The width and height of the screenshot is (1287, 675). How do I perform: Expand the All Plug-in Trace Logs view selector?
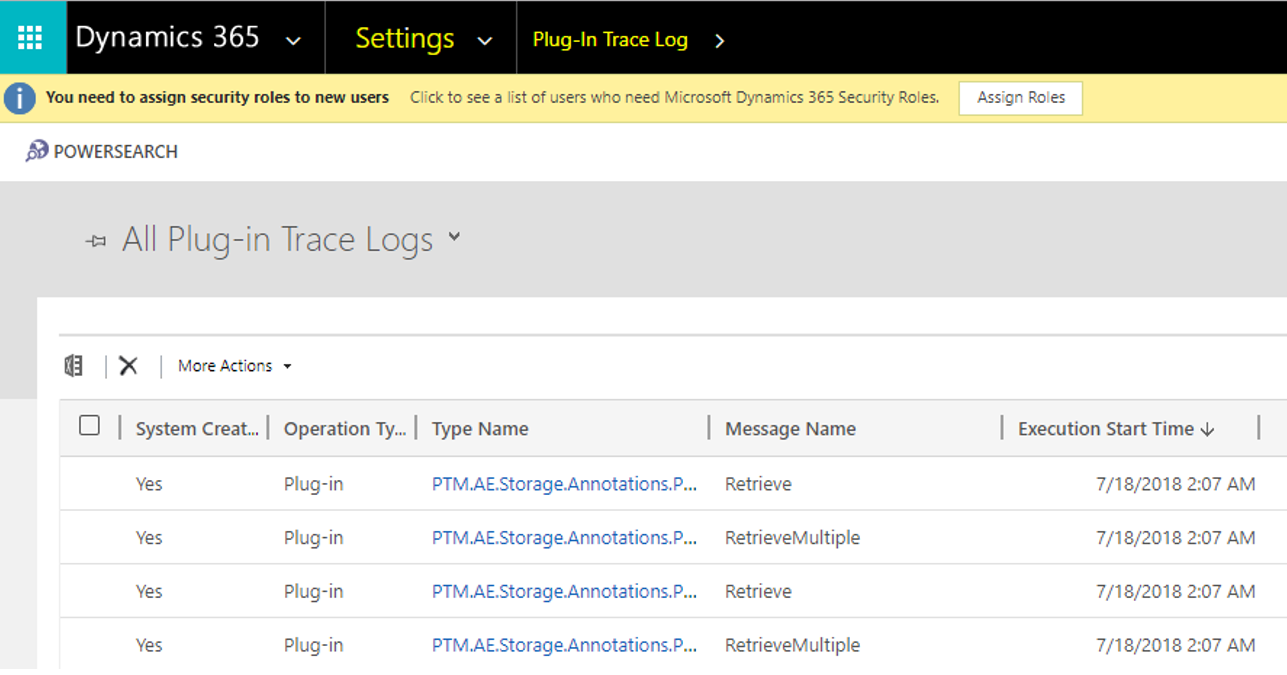pyautogui.click(x=453, y=239)
